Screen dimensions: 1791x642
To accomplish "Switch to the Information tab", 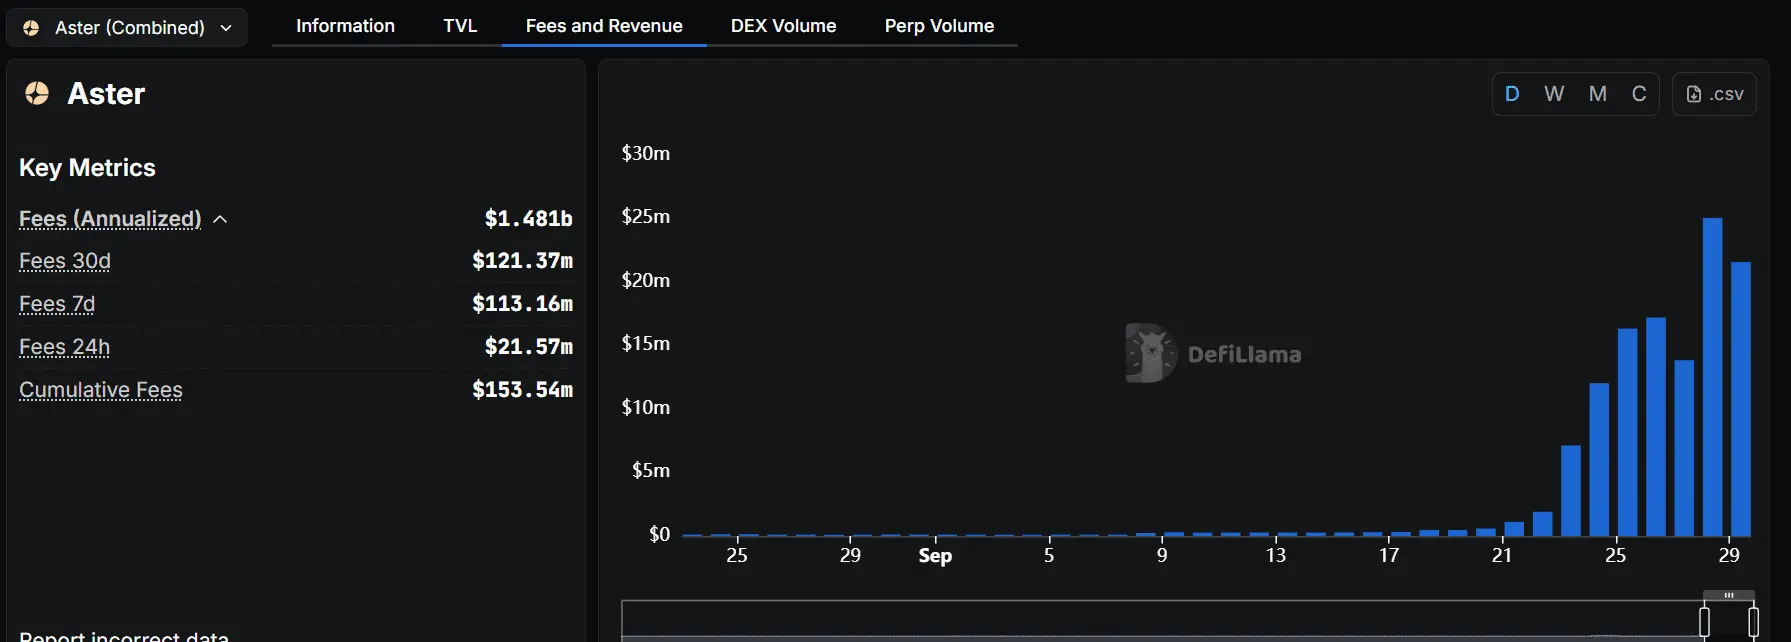I will [x=345, y=26].
